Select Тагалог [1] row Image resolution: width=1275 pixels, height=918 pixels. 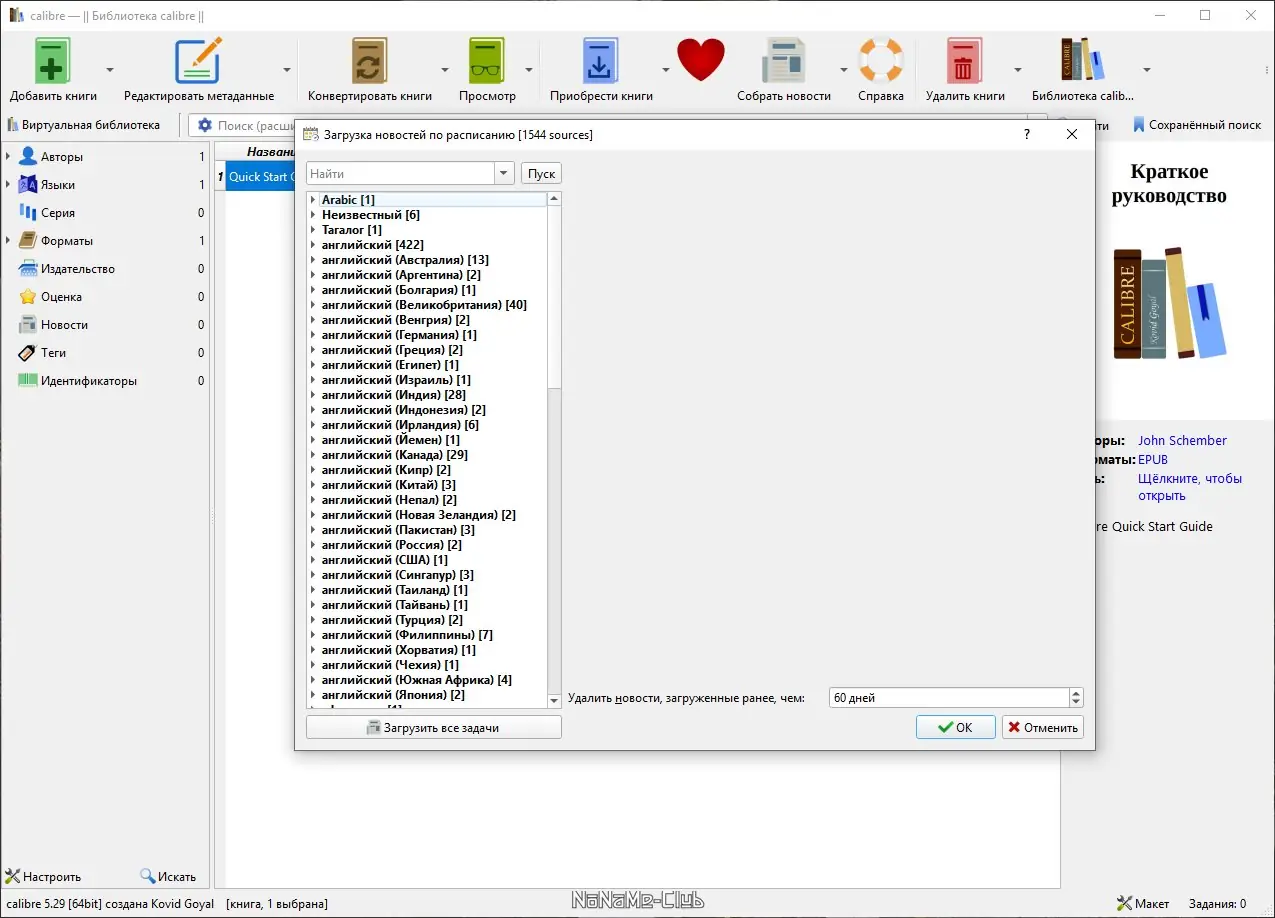click(x=351, y=230)
